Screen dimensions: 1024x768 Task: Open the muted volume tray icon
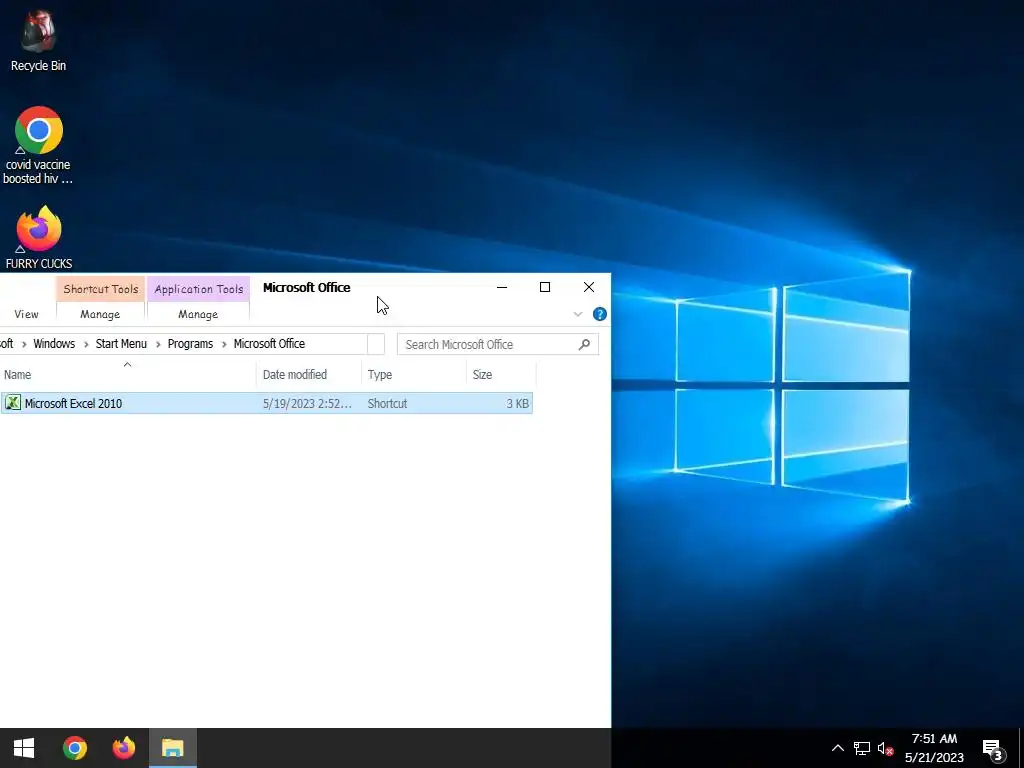pyautogui.click(x=886, y=748)
